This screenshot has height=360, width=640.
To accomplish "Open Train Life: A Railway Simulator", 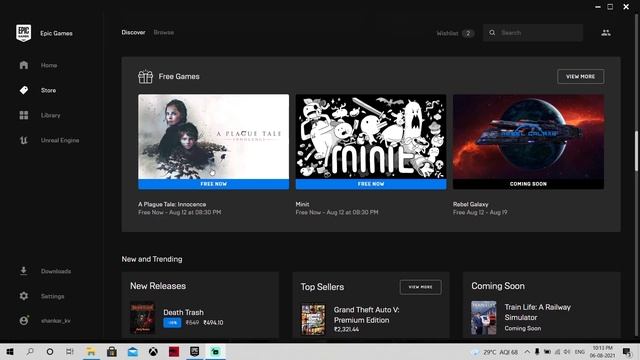I will [538, 312].
